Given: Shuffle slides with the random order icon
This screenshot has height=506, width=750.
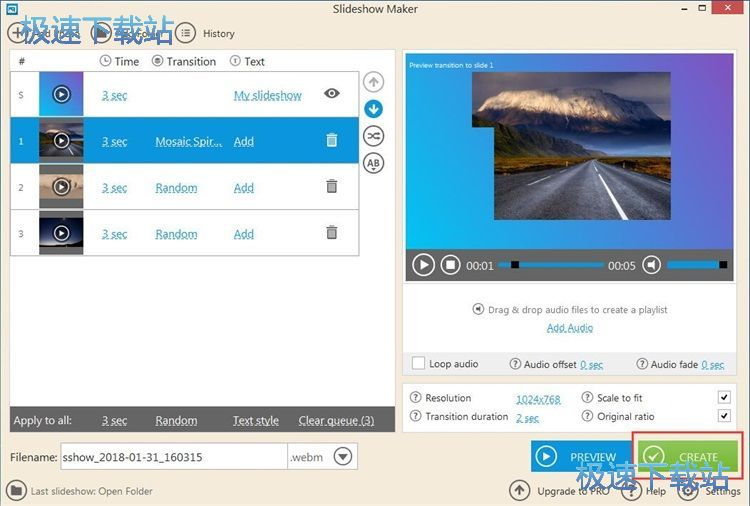Looking at the screenshot, I should point(373,136).
